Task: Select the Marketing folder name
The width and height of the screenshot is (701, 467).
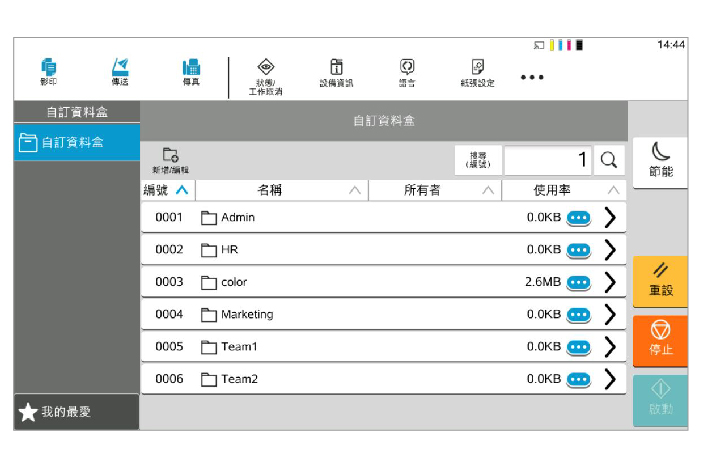Action: point(247,315)
